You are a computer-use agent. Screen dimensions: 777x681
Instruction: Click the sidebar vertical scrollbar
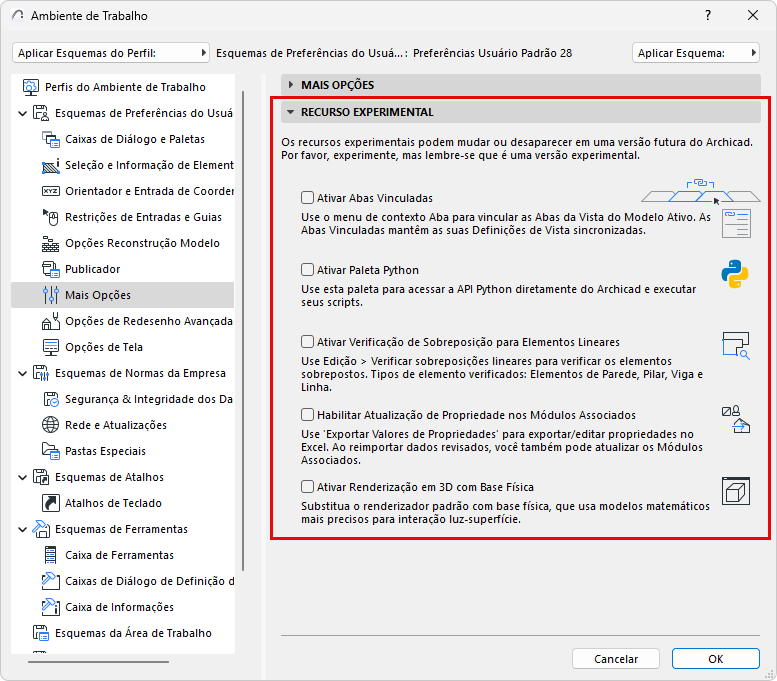243,330
